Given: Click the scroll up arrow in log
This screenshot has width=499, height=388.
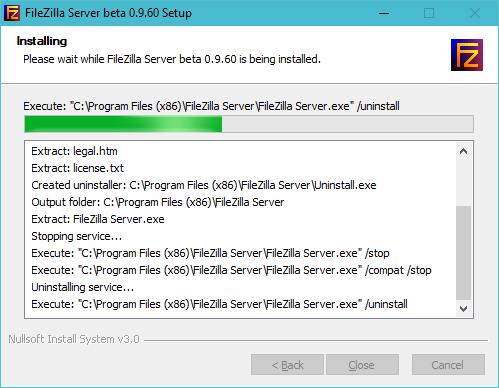Looking at the screenshot, I should pyautogui.click(x=463, y=152).
